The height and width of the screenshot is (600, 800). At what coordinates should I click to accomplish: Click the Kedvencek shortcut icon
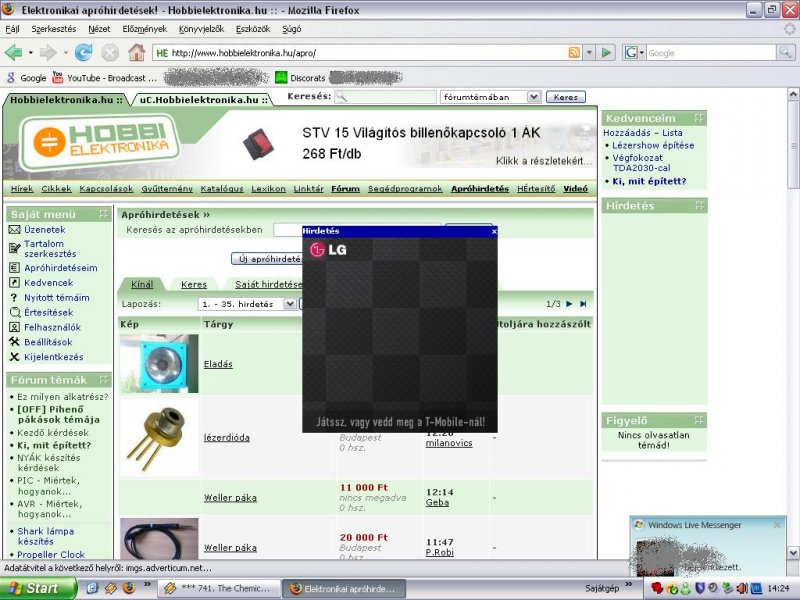14,283
